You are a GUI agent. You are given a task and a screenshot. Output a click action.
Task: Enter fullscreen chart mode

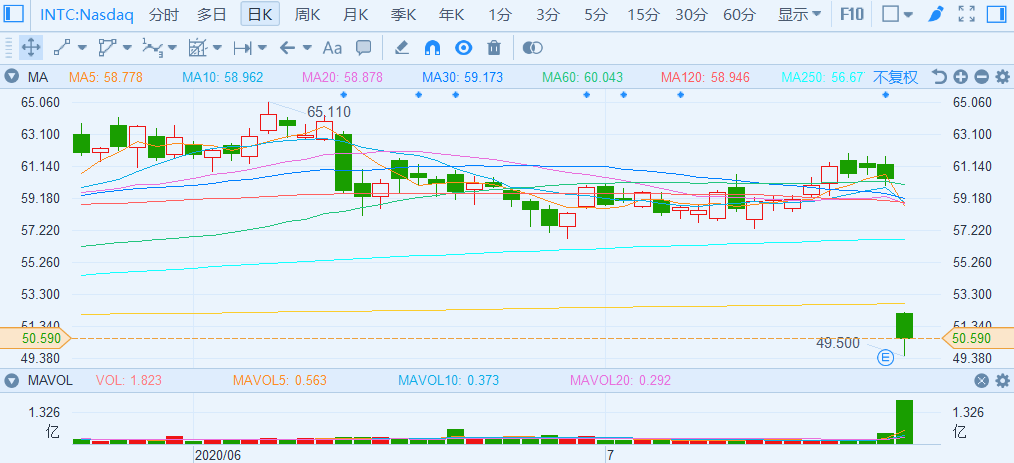[966, 14]
